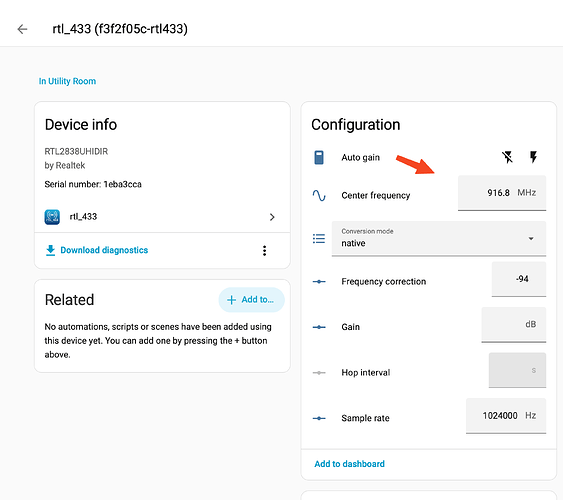Click Add to dashboard link
This screenshot has height=500, width=563.
(349, 464)
